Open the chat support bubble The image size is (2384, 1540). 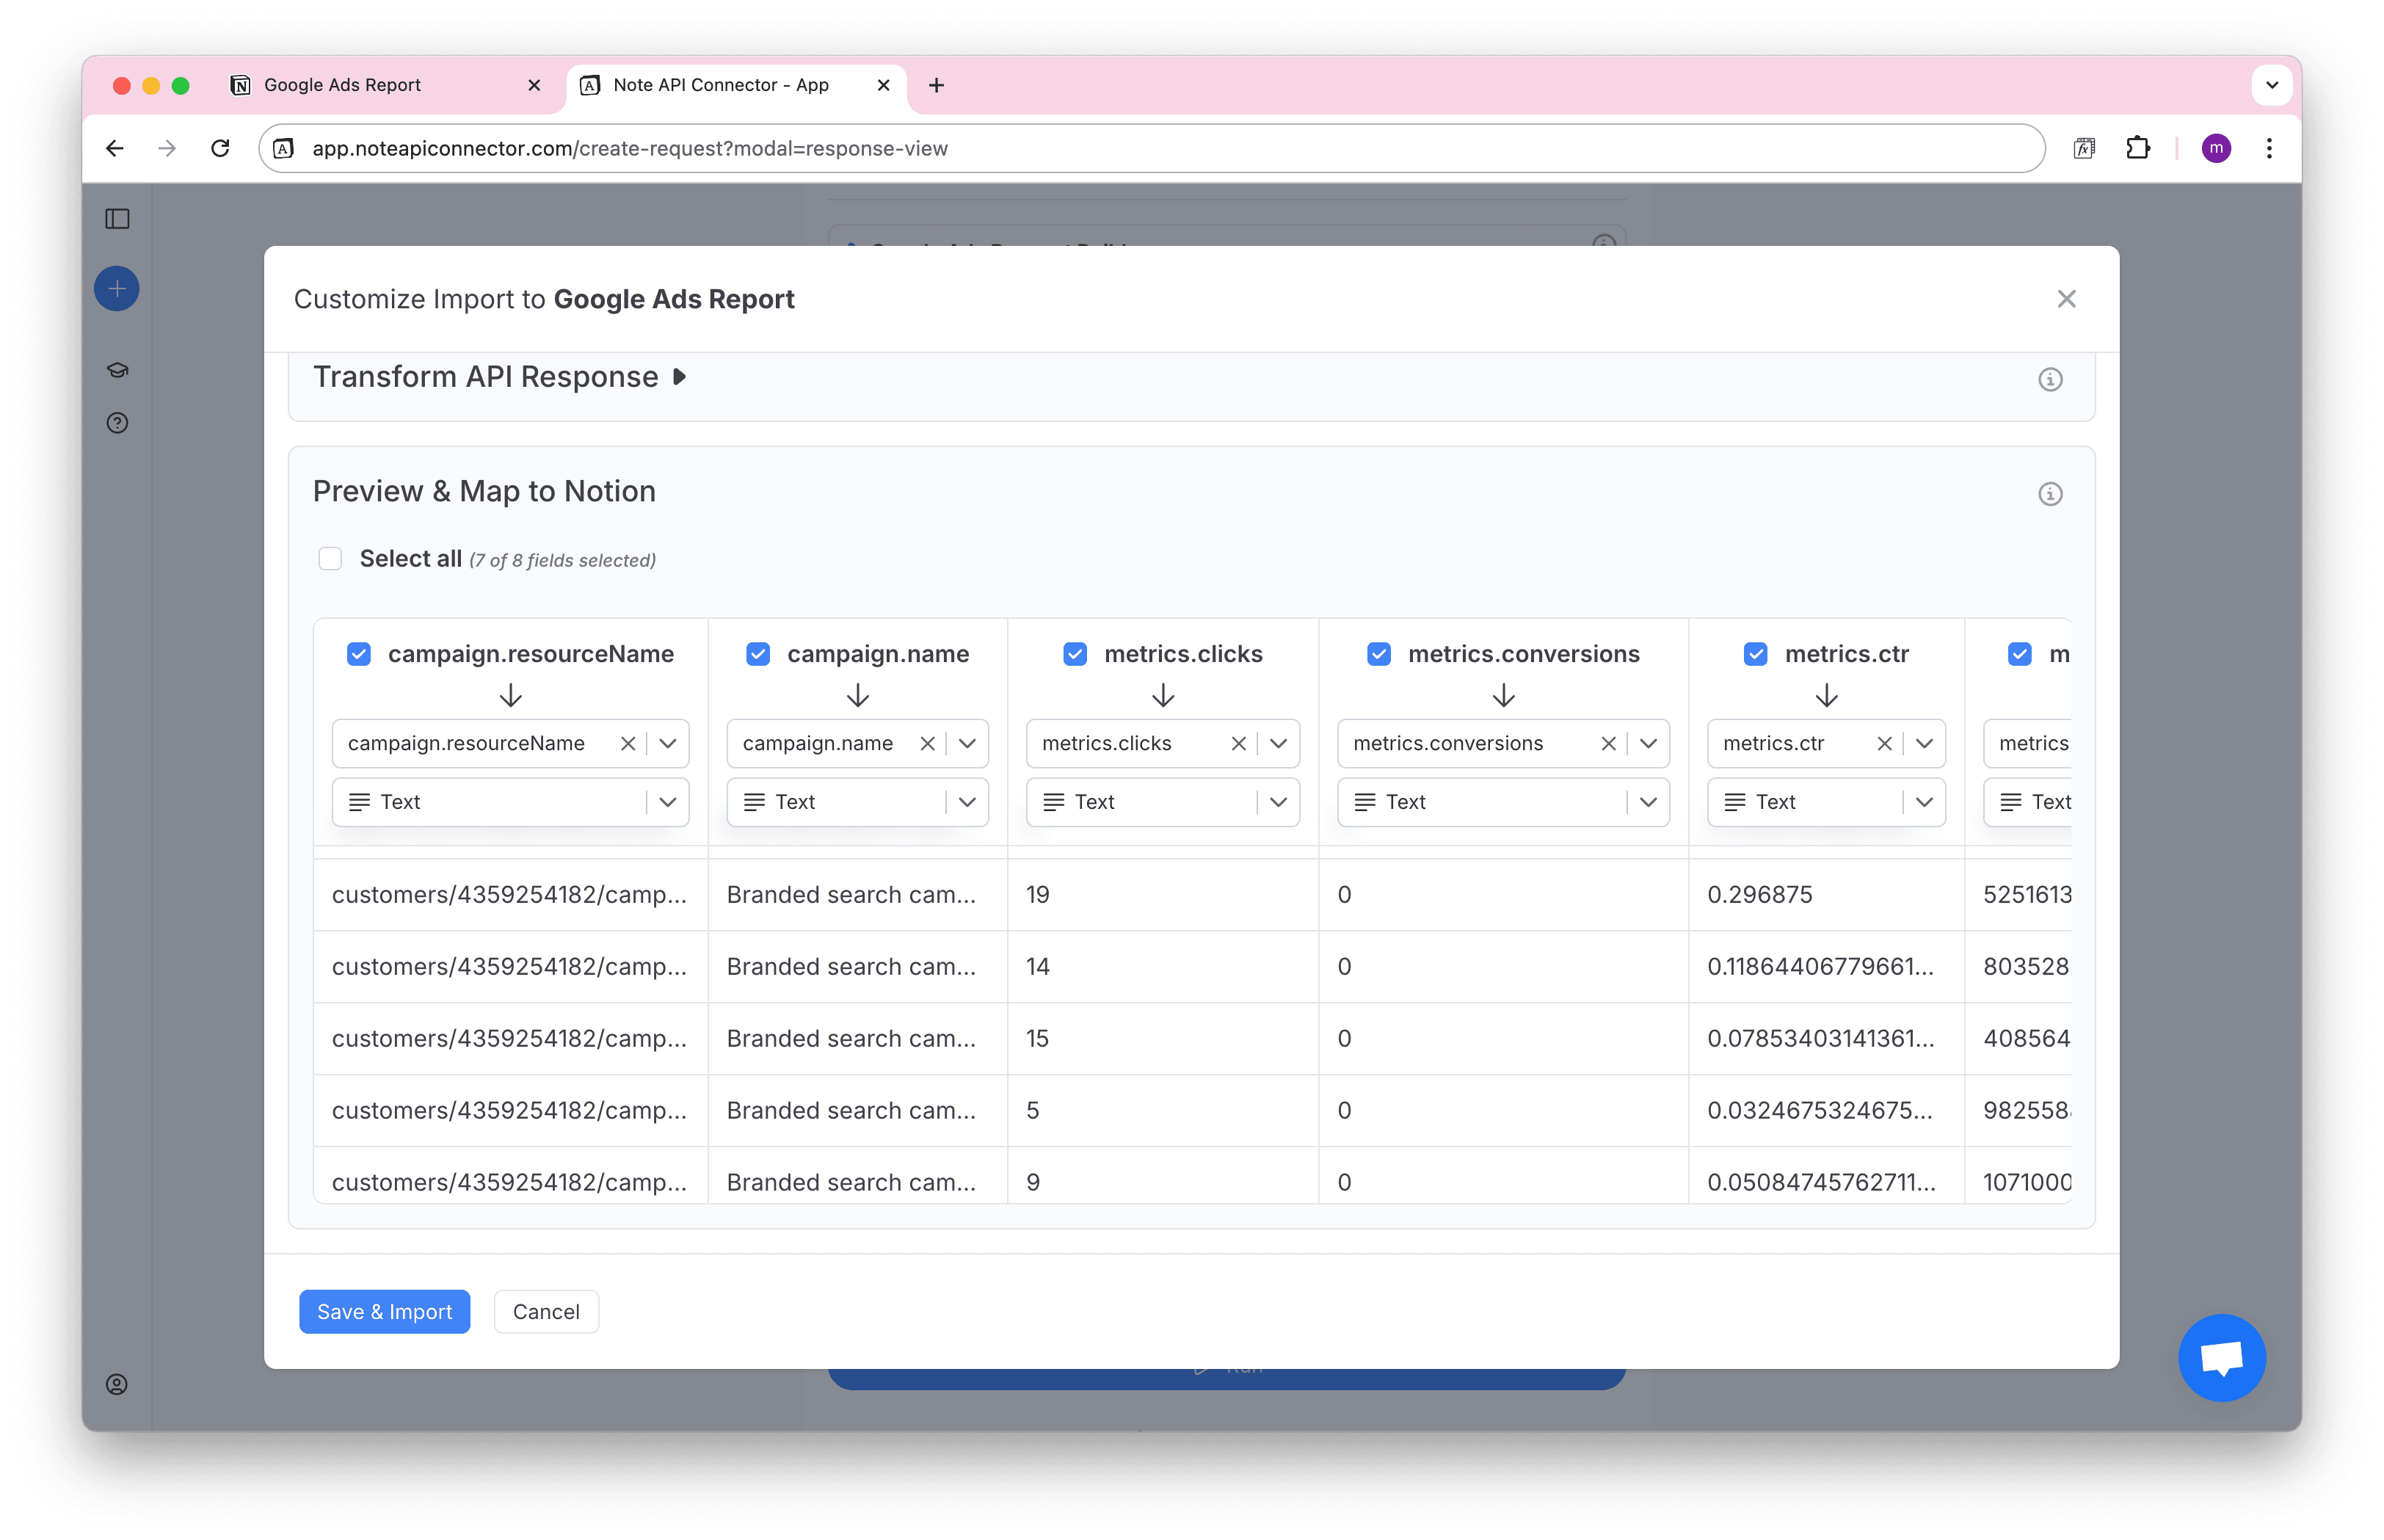pyautogui.click(x=2221, y=1357)
